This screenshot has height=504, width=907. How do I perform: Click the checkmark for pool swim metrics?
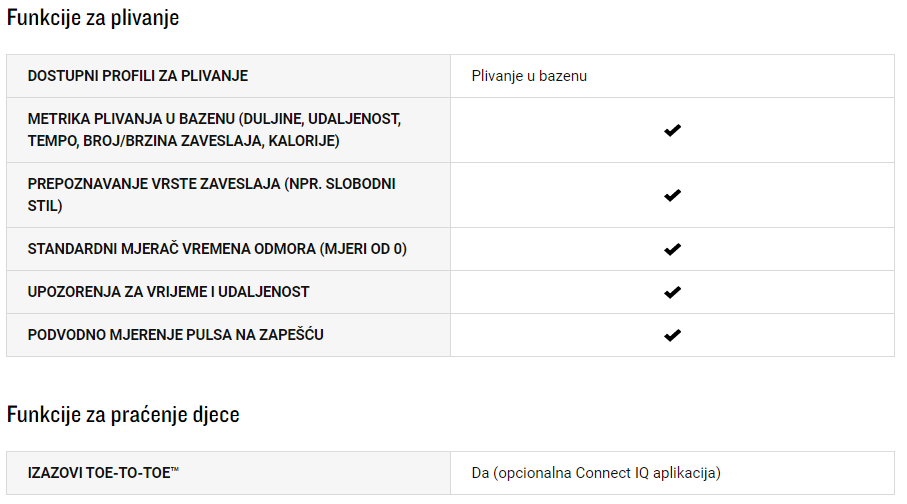tap(672, 130)
